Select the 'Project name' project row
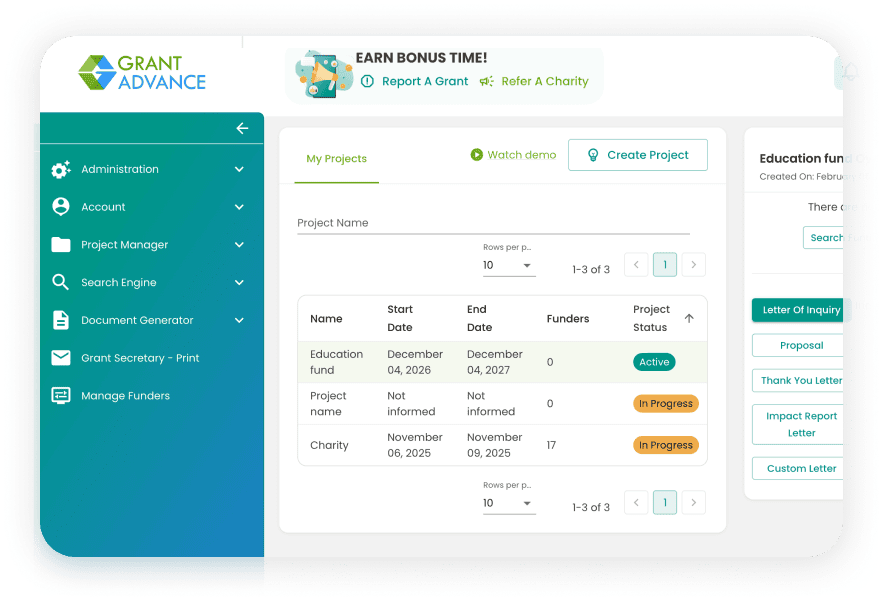 click(502, 404)
